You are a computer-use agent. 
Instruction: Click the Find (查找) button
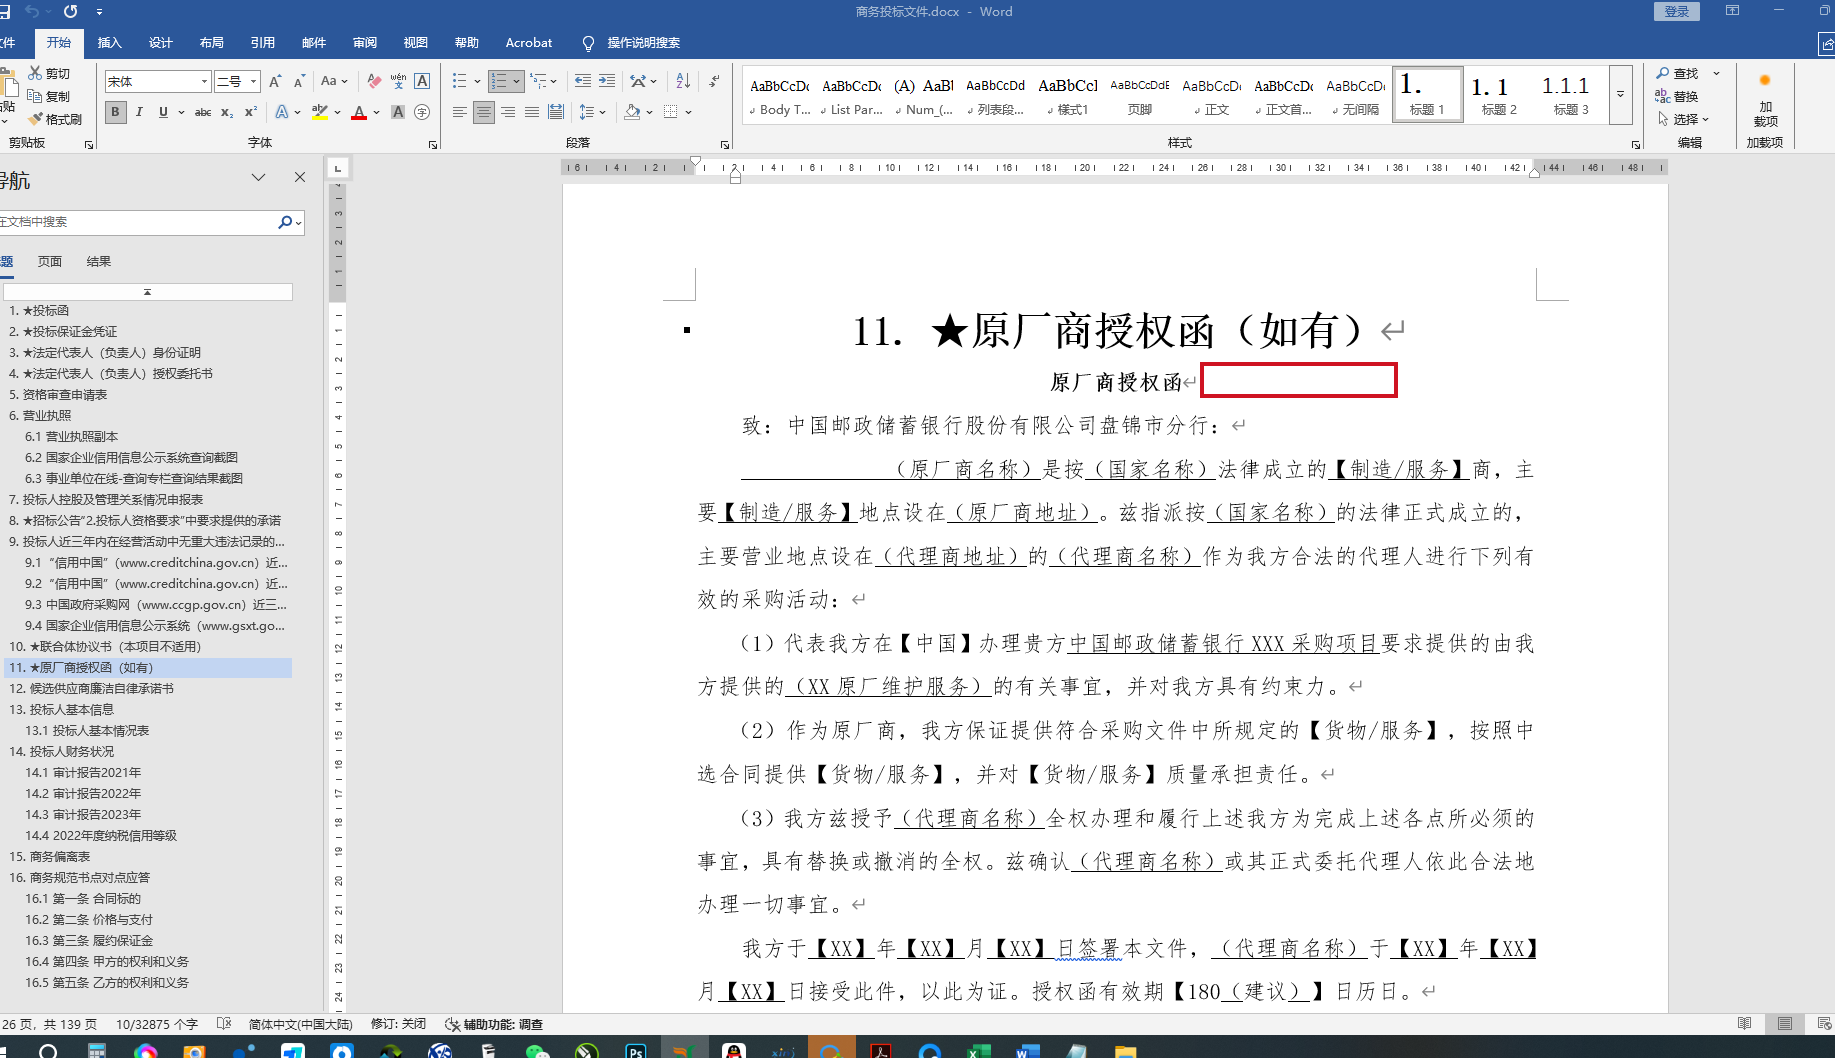click(1678, 74)
